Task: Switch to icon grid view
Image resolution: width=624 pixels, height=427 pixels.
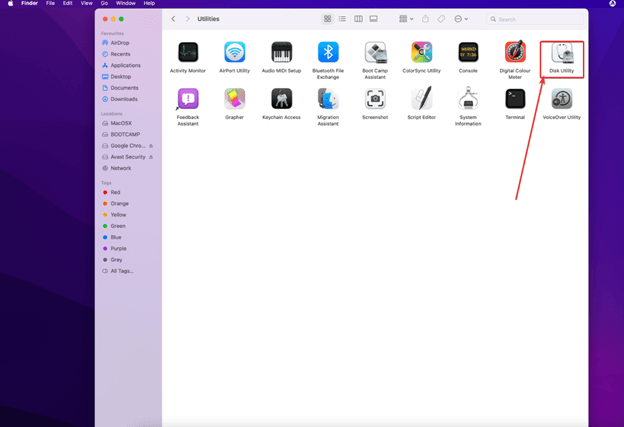Action: coord(328,19)
